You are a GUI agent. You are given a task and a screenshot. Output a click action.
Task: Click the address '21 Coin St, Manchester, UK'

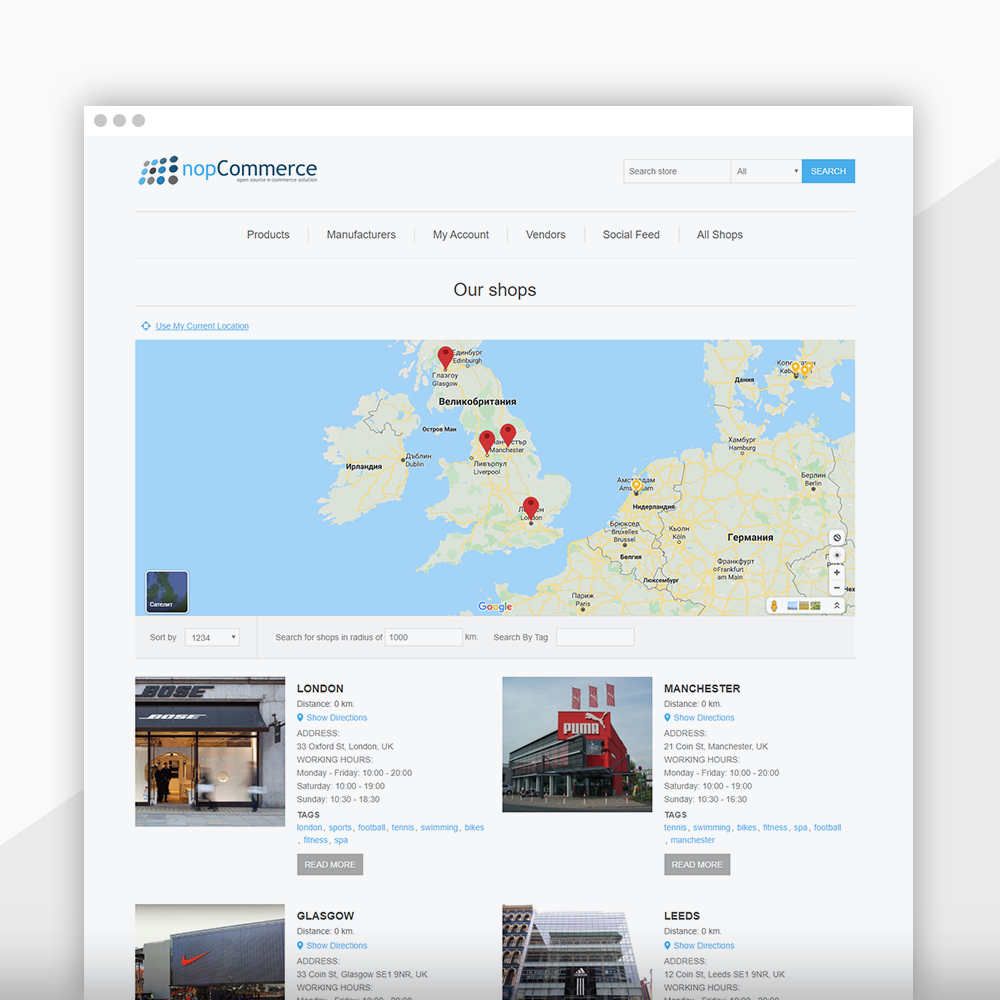tap(716, 746)
